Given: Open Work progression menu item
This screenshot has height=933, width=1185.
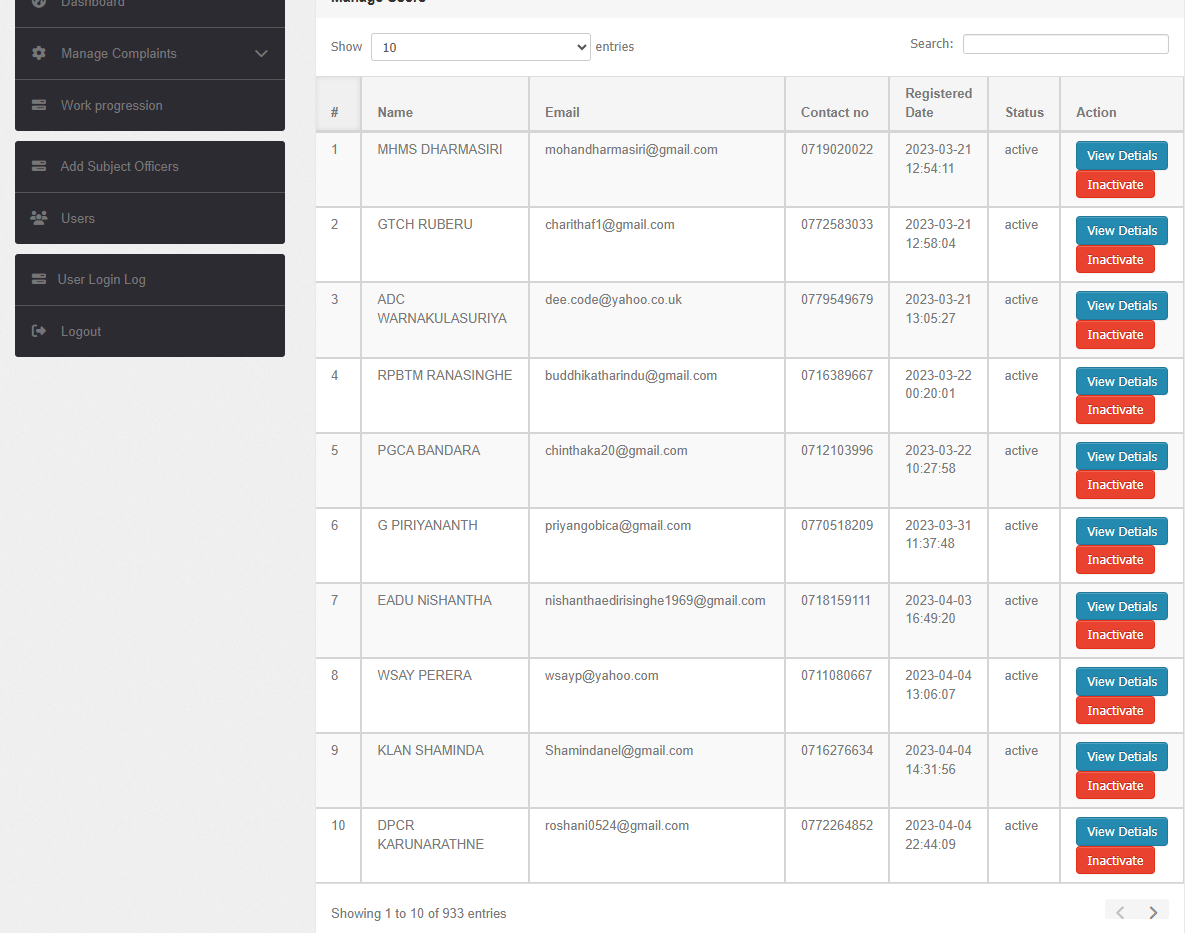Looking at the screenshot, I should point(150,105).
